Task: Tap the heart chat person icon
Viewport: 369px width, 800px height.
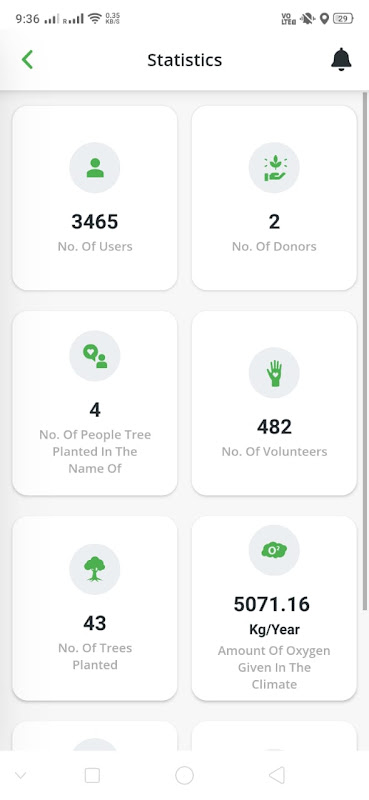Action: 95,356
